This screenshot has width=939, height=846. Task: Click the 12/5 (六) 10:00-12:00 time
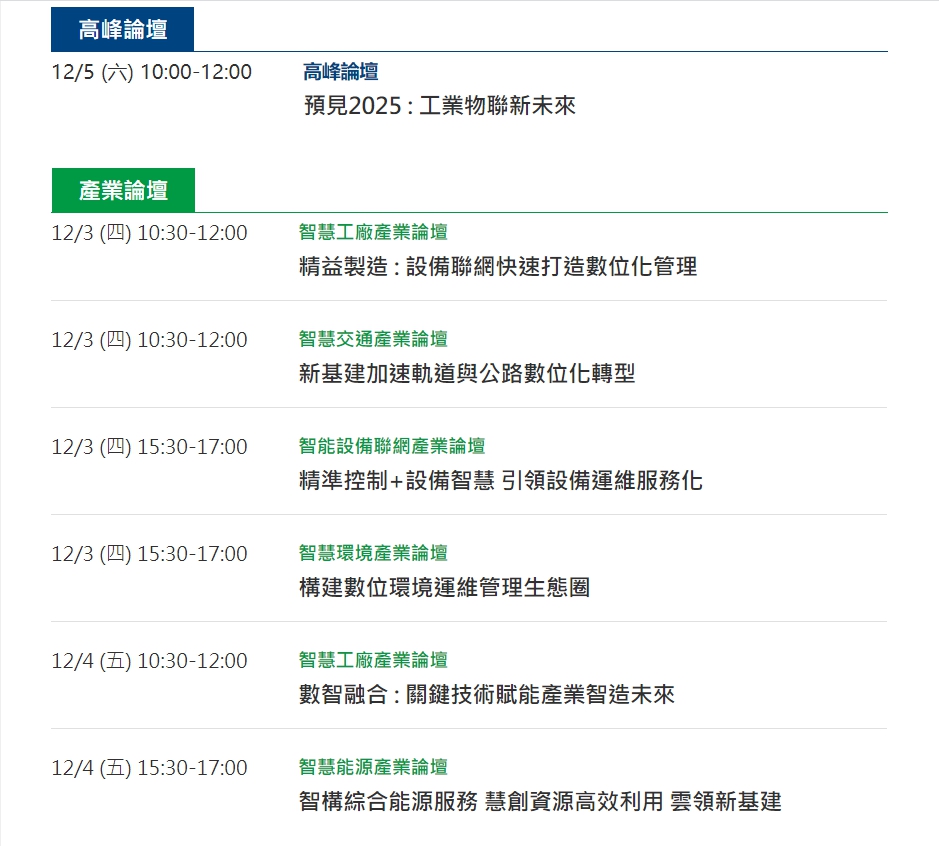(x=152, y=72)
